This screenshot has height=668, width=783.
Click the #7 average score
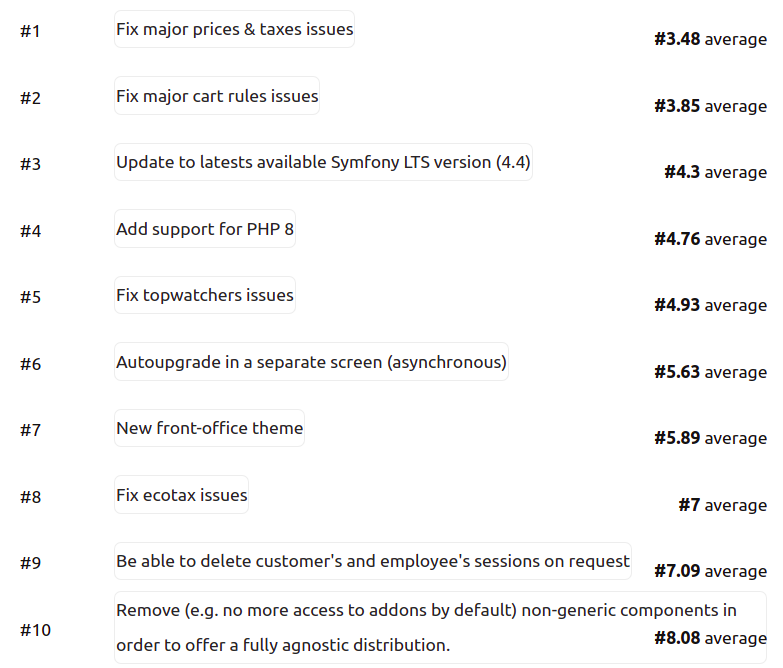point(722,505)
